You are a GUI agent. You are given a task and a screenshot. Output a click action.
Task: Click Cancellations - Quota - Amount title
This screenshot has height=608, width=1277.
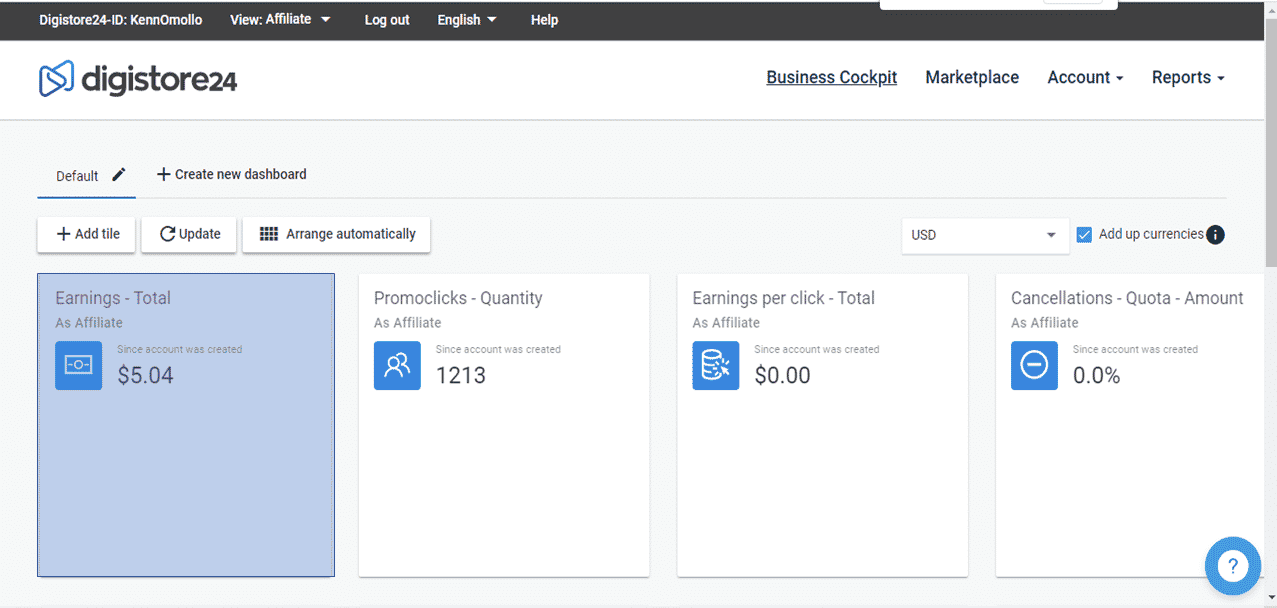[1127, 298]
